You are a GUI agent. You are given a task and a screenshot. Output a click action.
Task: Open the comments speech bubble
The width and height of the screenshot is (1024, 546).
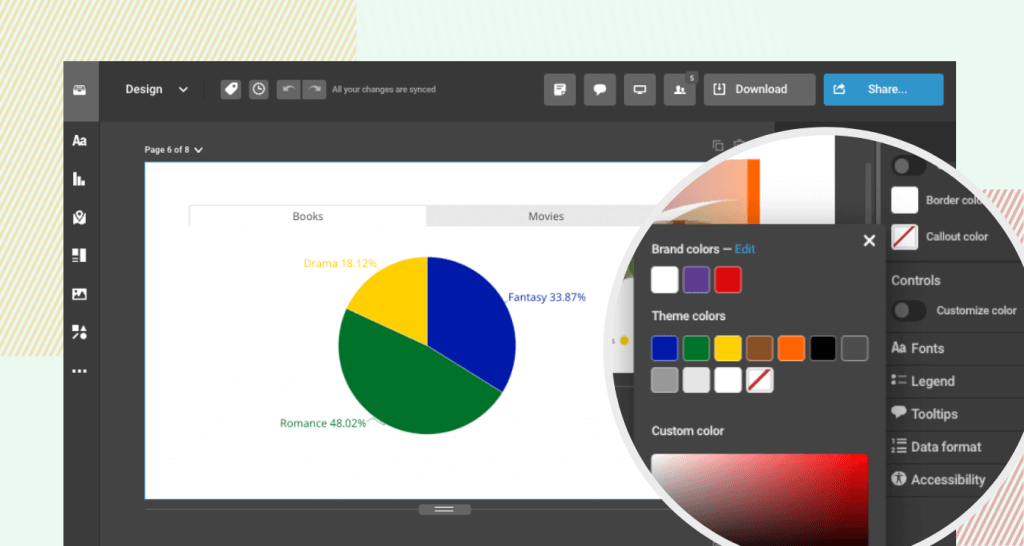(600, 89)
